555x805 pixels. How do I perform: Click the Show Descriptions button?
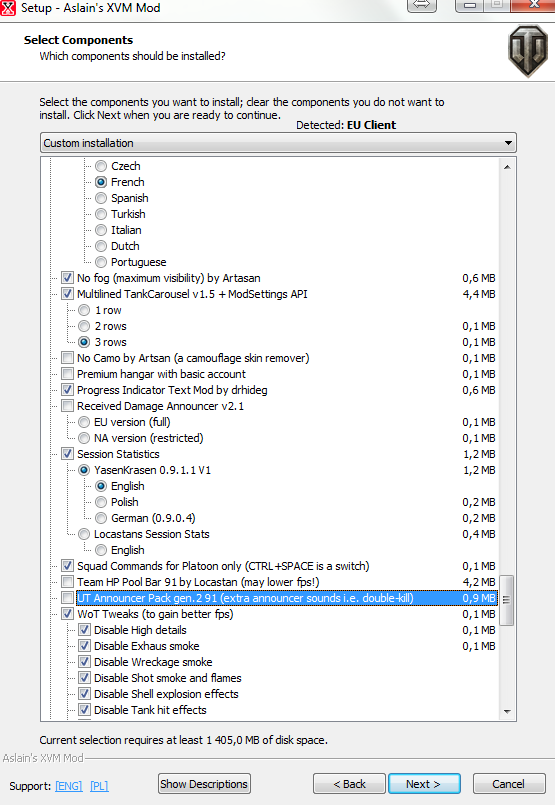pyautogui.click(x=204, y=784)
